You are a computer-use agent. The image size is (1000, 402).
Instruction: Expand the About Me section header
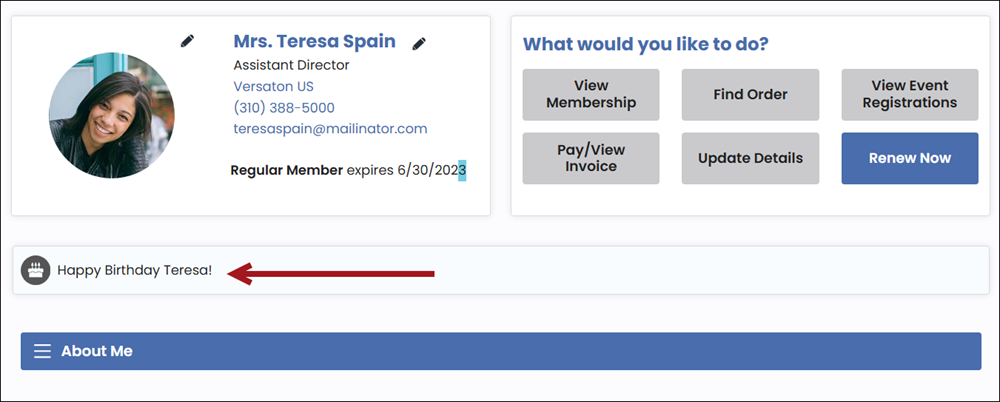pos(501,351)
